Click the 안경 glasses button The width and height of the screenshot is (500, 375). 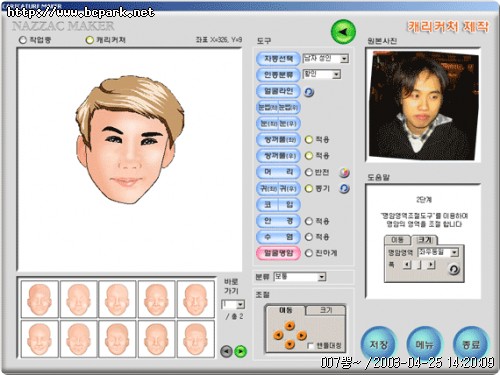[x=278, y=221]
